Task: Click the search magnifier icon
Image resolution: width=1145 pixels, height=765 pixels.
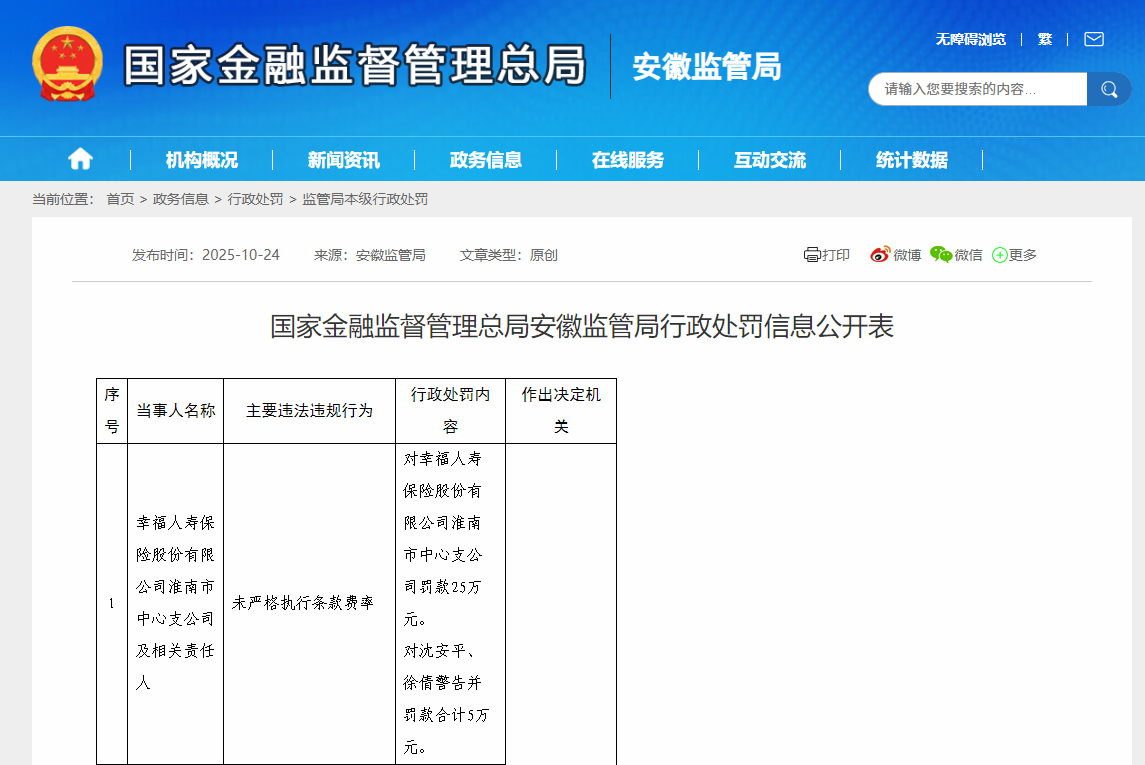Action: pos(1109,89)
